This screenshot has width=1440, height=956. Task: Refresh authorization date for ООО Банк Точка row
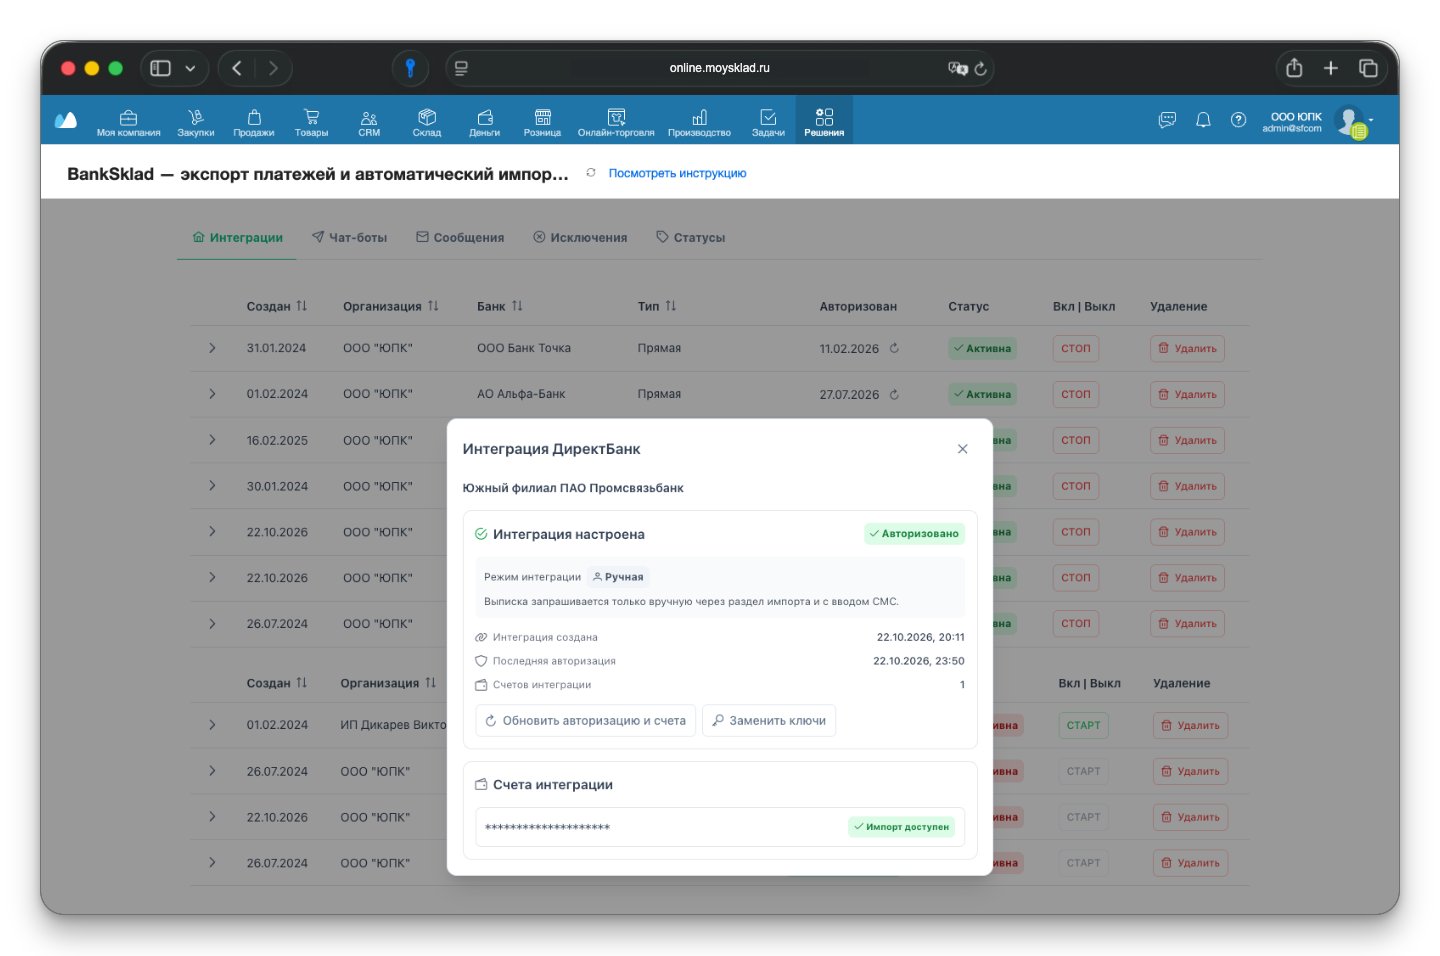click(x=894, y=348)
